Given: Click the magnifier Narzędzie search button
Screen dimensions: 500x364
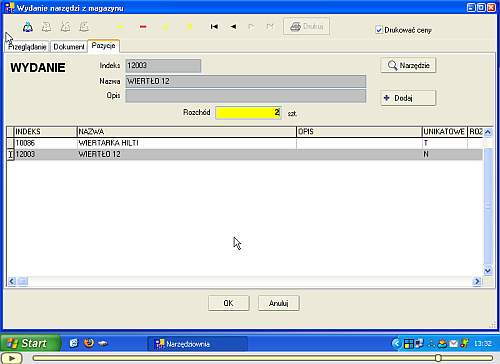Looking at the screenshot, I should [x=408, y=65].
